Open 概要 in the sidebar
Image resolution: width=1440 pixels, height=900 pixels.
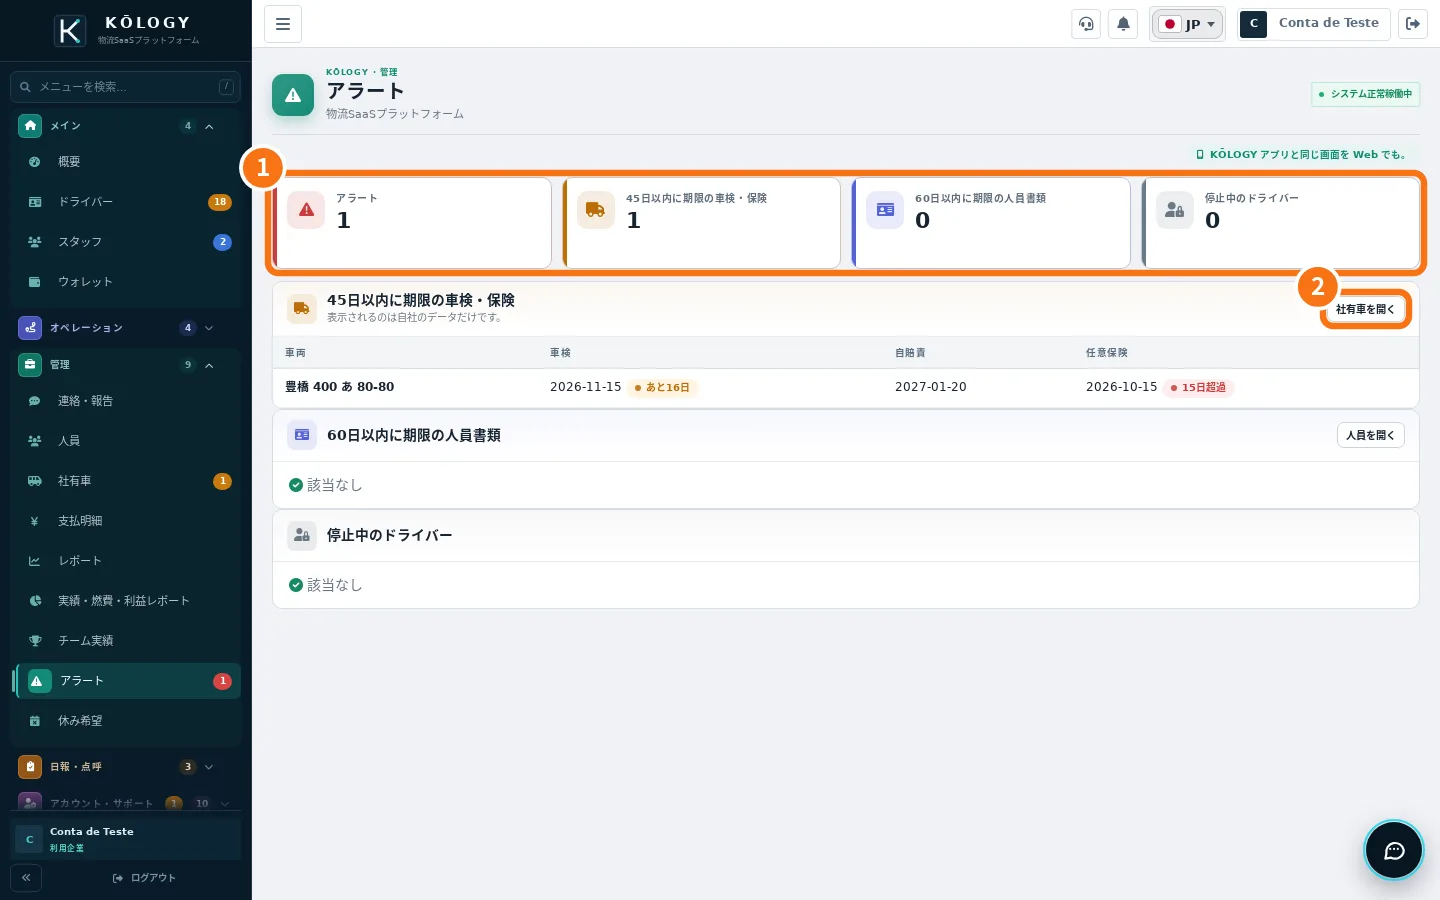coord(128,162)
